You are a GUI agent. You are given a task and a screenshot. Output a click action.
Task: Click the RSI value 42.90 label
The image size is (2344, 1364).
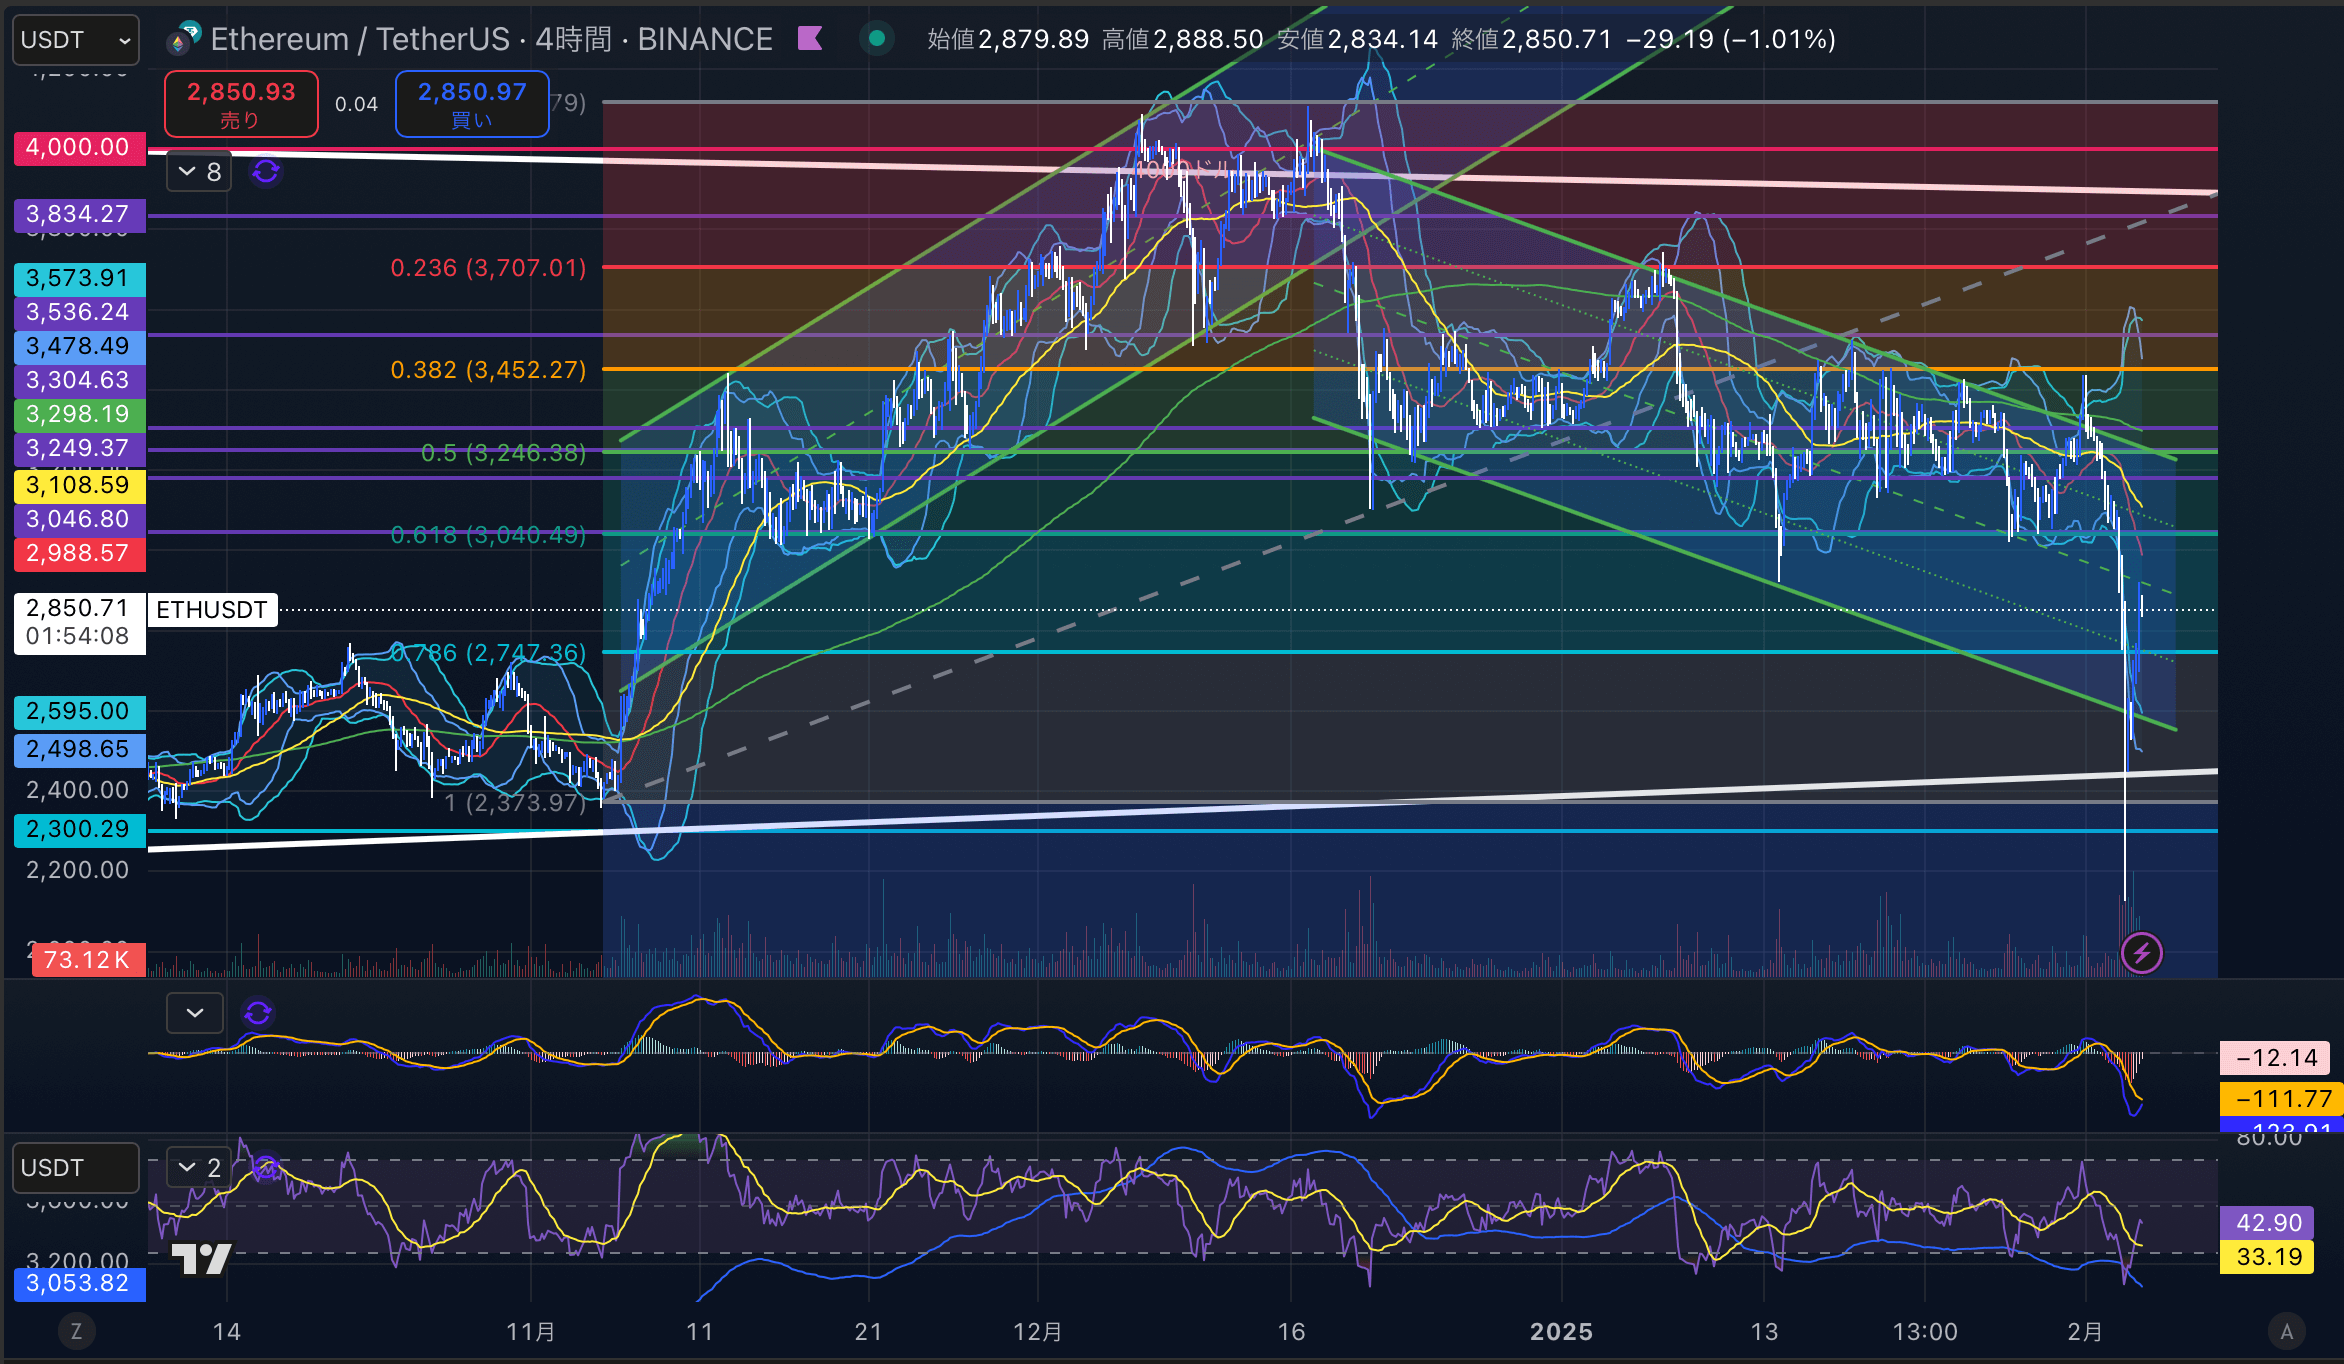2267,1222
